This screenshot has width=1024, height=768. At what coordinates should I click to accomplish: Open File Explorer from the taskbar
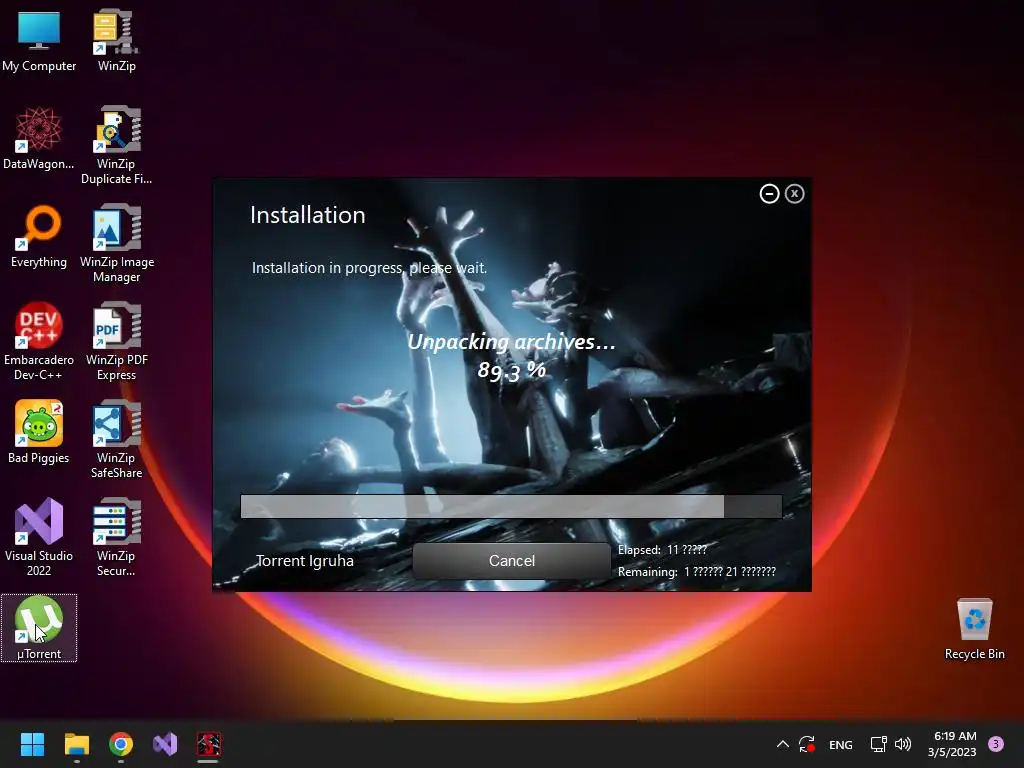point(76,744)
